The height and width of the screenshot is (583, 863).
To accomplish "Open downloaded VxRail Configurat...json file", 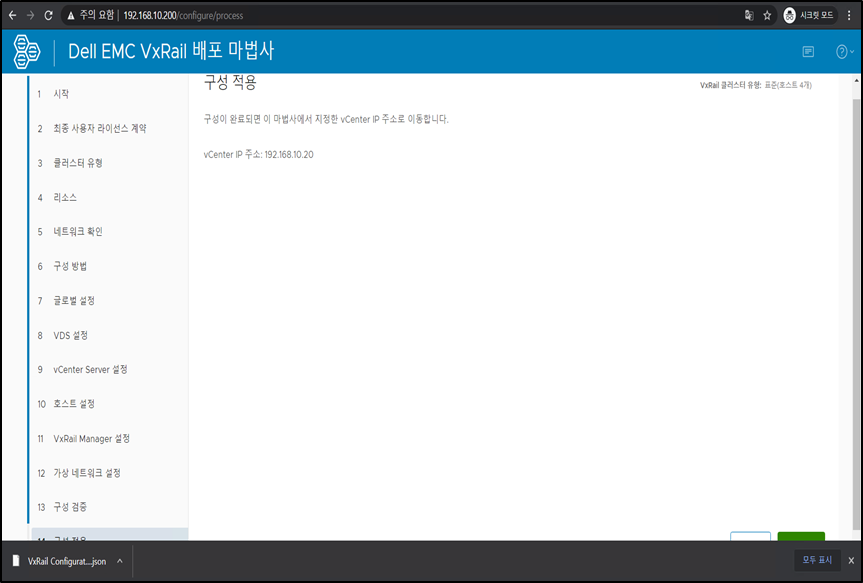I will [x=67, y=562].
